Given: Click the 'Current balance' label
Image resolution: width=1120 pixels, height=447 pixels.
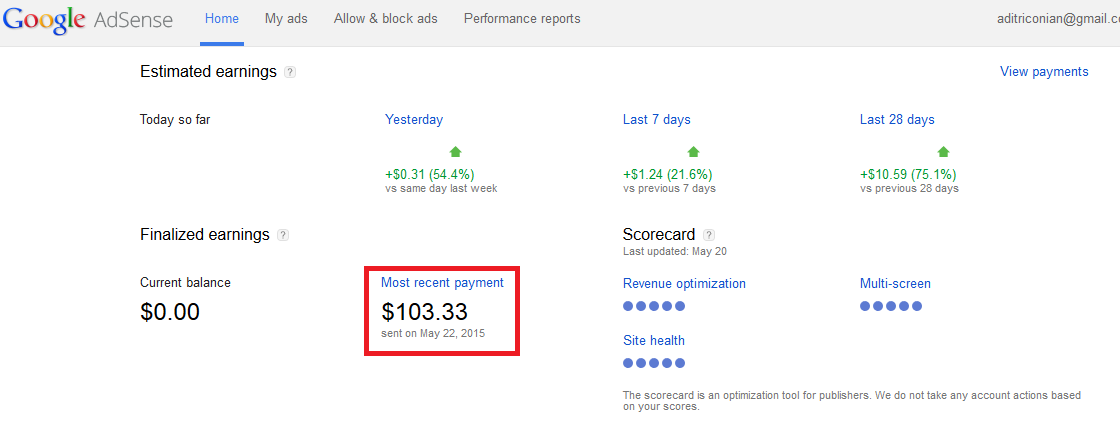Looking at the screenshot, I should (185, 283).
